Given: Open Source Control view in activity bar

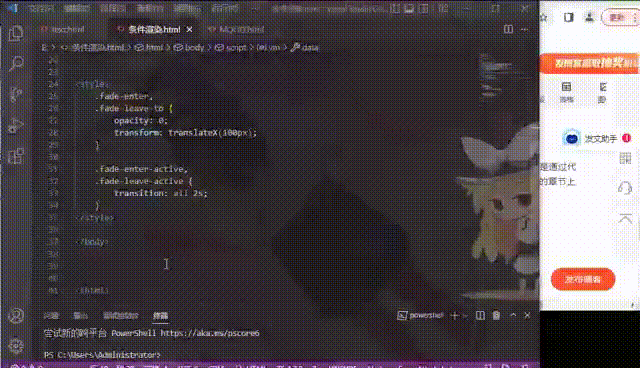Looking at the screenshot, I should click(16, 94).
